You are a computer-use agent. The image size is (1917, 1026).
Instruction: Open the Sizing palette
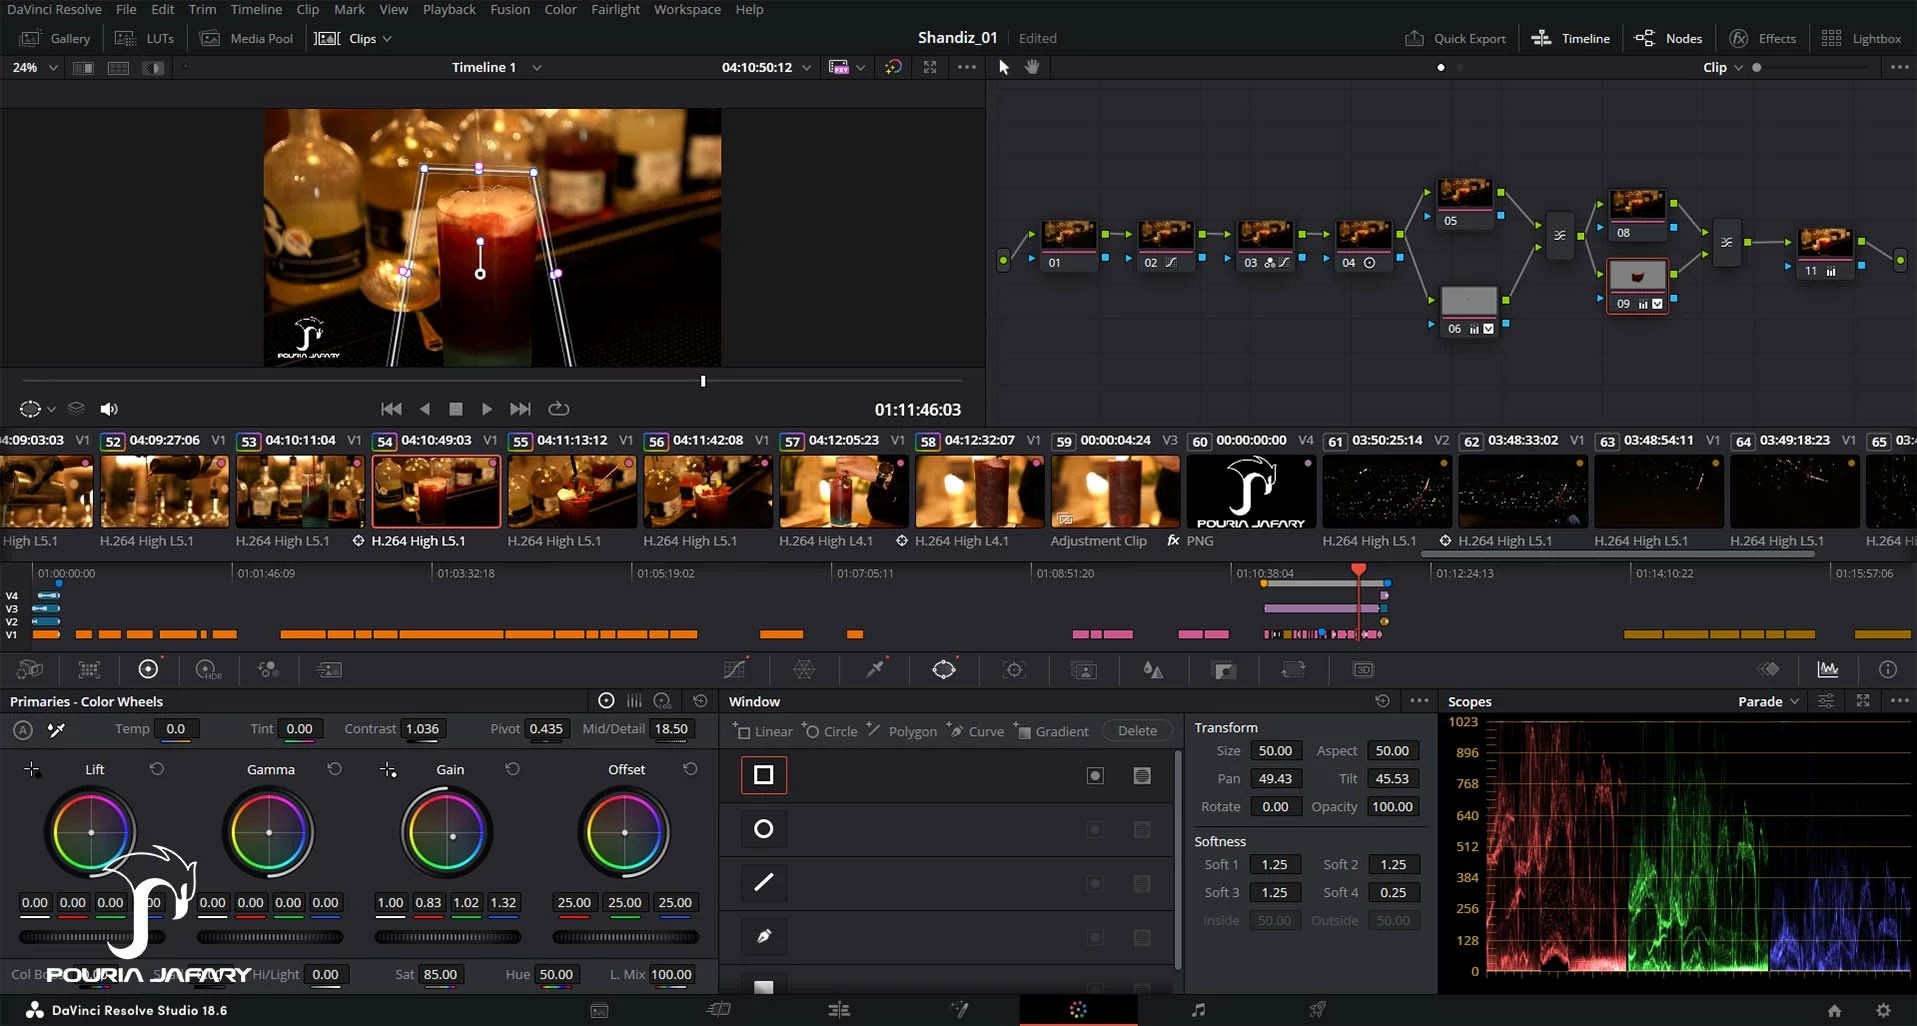coord(1293,669)
